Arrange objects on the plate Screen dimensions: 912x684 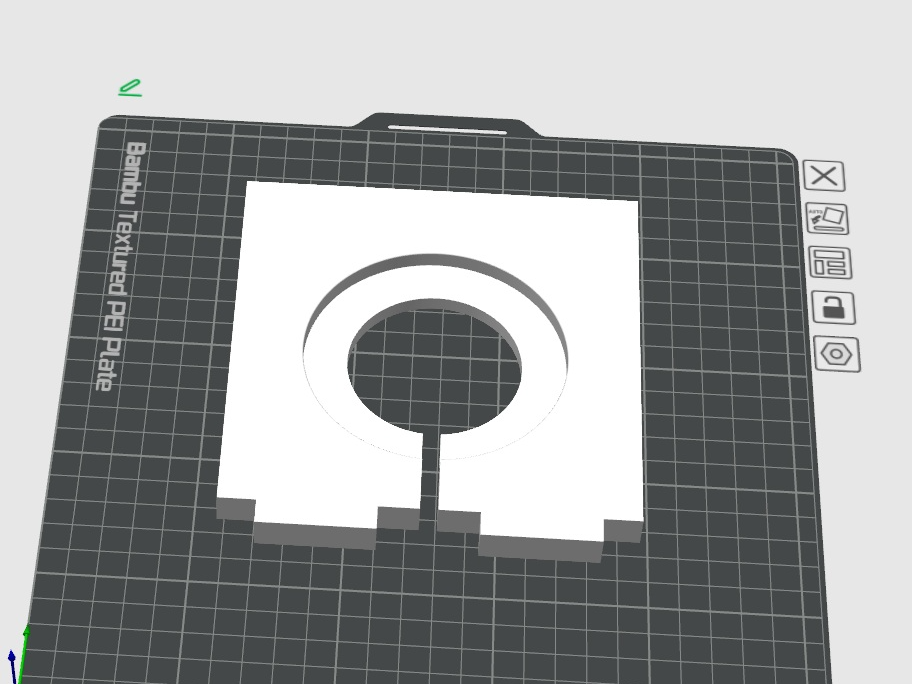(x=829, y=263)
